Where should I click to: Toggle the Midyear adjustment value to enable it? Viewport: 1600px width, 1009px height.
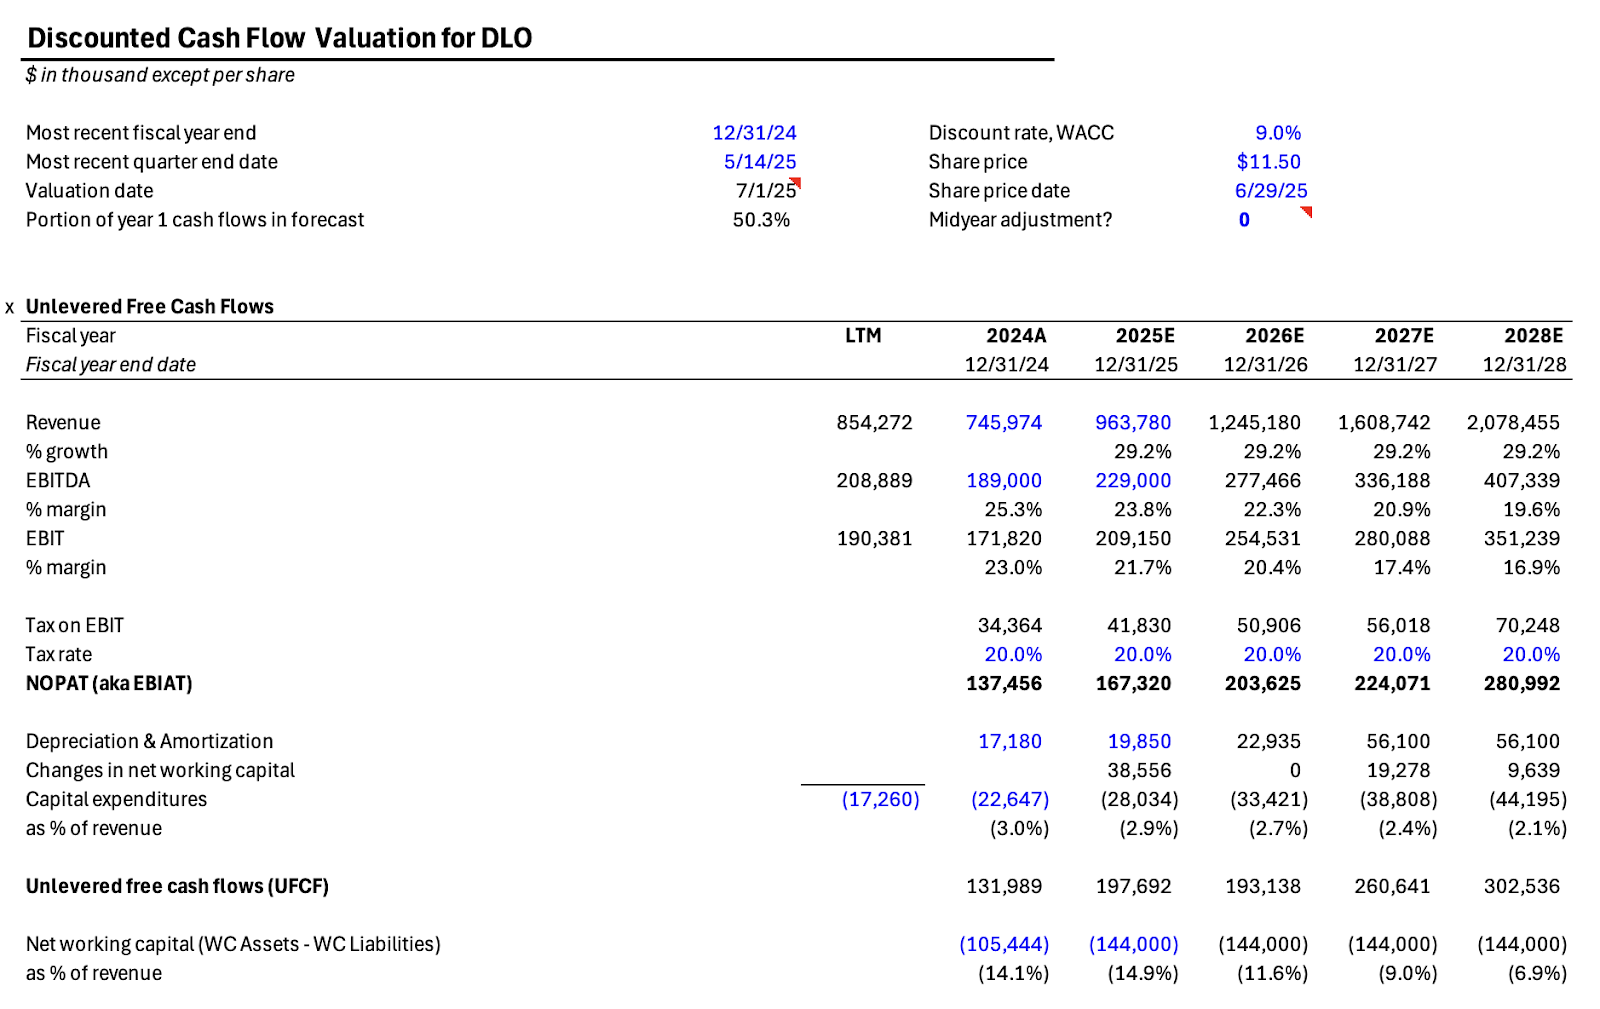(1244, 219)
